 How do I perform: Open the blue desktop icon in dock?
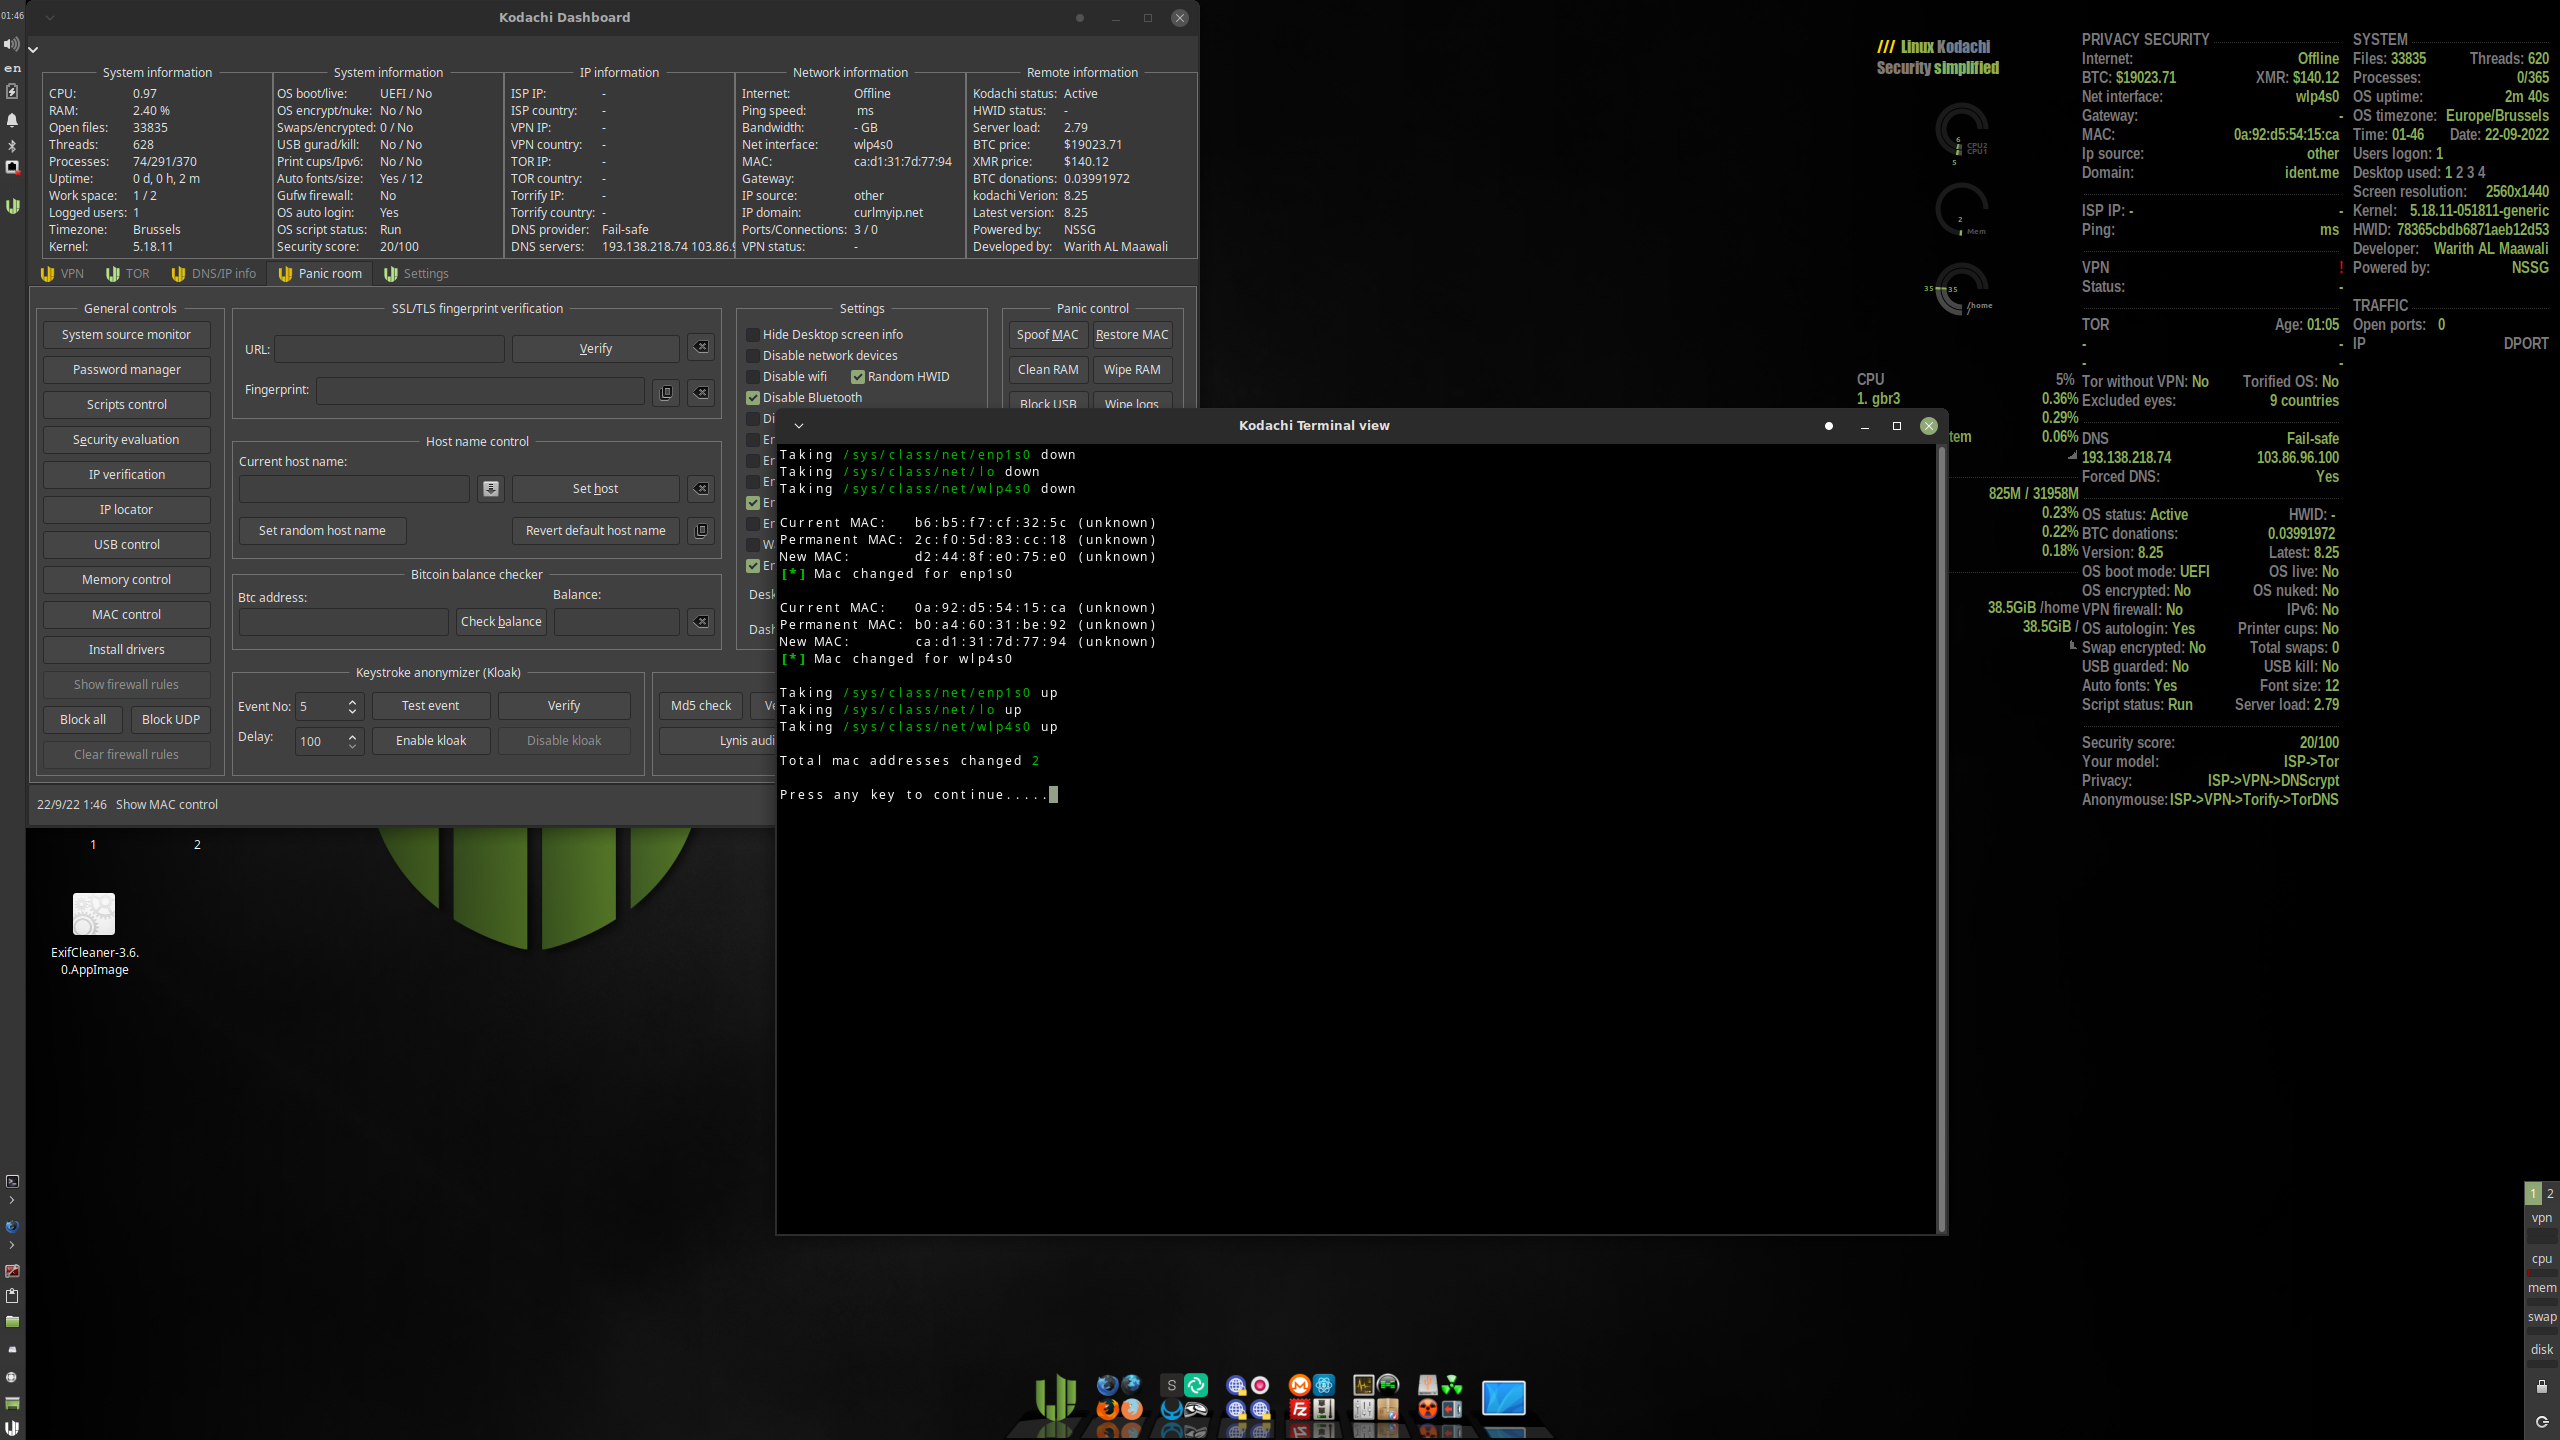tap(1504, 1398)
